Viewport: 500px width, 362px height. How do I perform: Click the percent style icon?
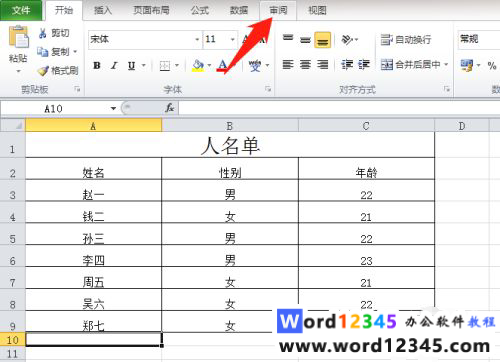point(492,65)
